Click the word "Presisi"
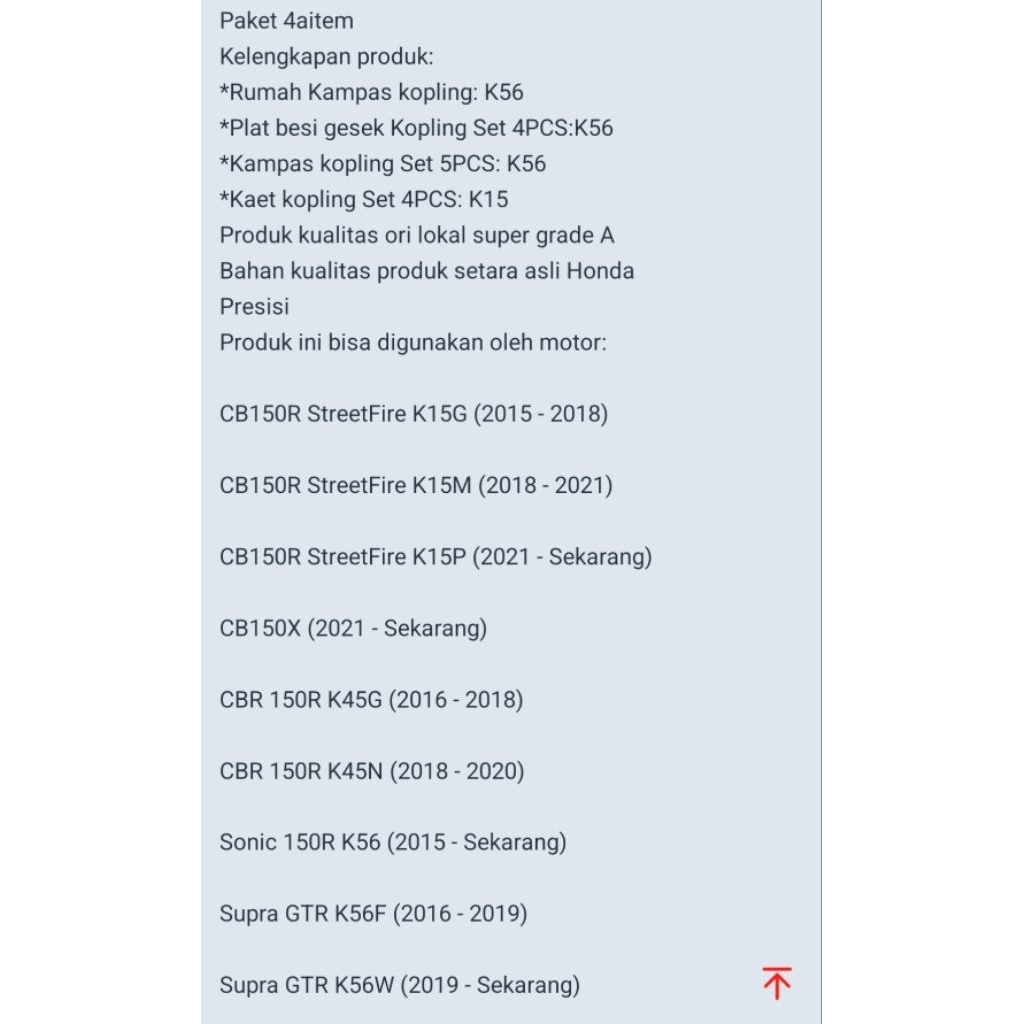 pos(254,307)
